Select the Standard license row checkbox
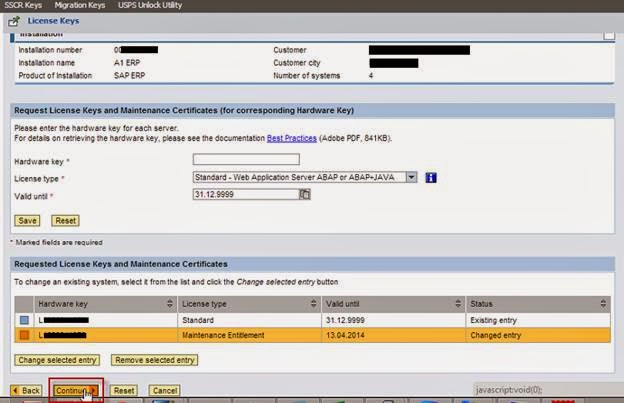This screenshot has height=403, width=624. click(x=24, y=320)
